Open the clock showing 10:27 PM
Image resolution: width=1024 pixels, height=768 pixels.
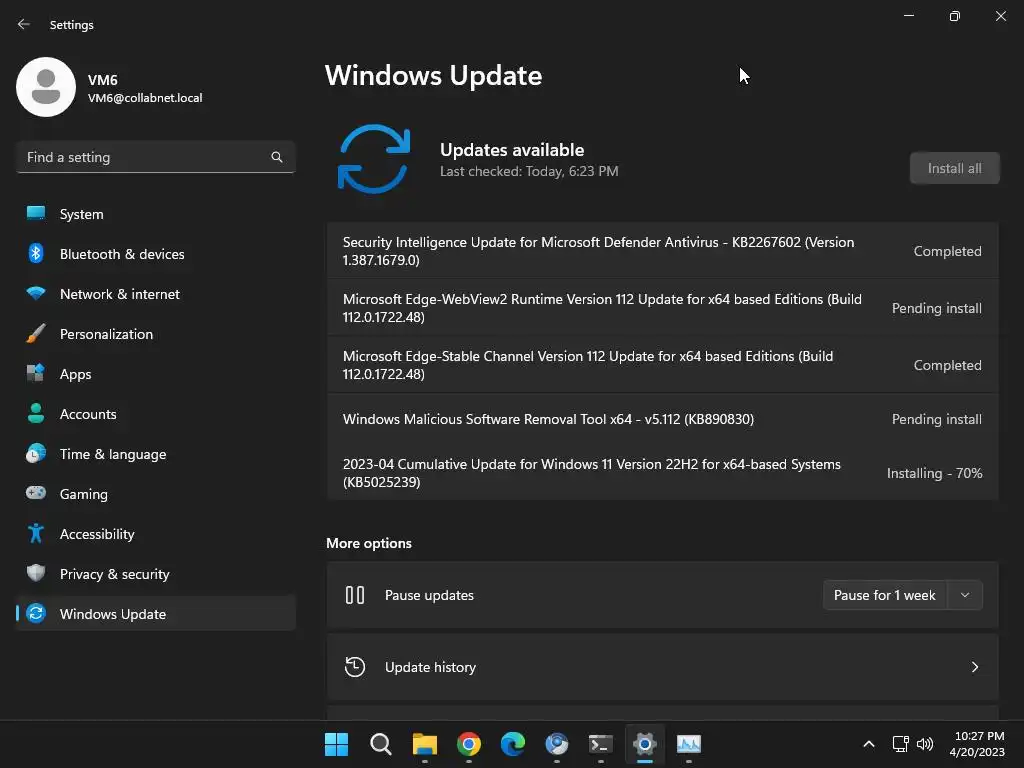tap(977, 744)
